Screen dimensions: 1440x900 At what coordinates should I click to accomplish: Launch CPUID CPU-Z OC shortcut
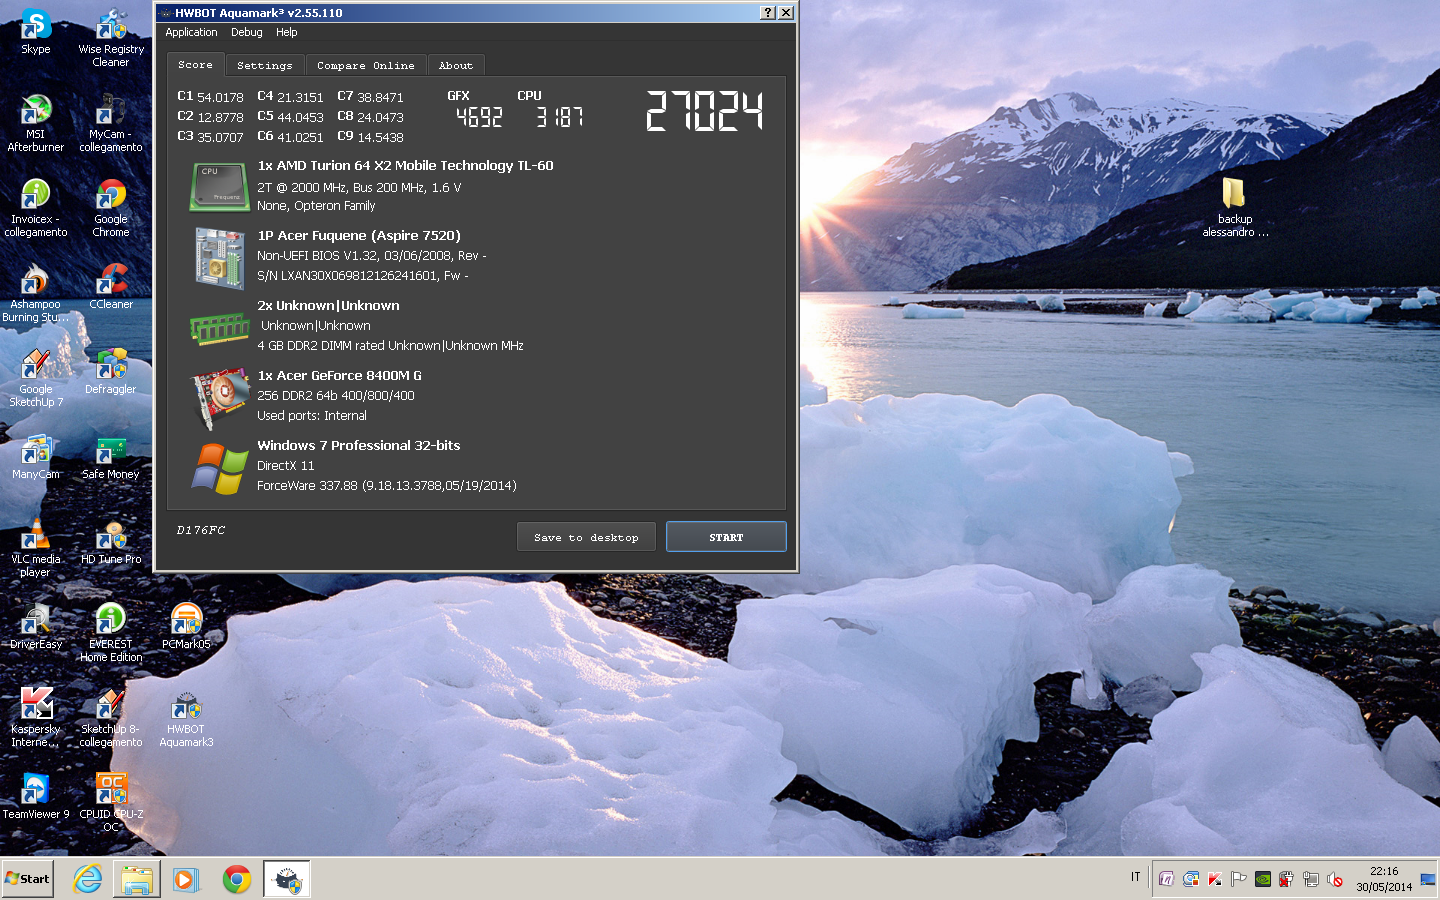click(111, 802)
